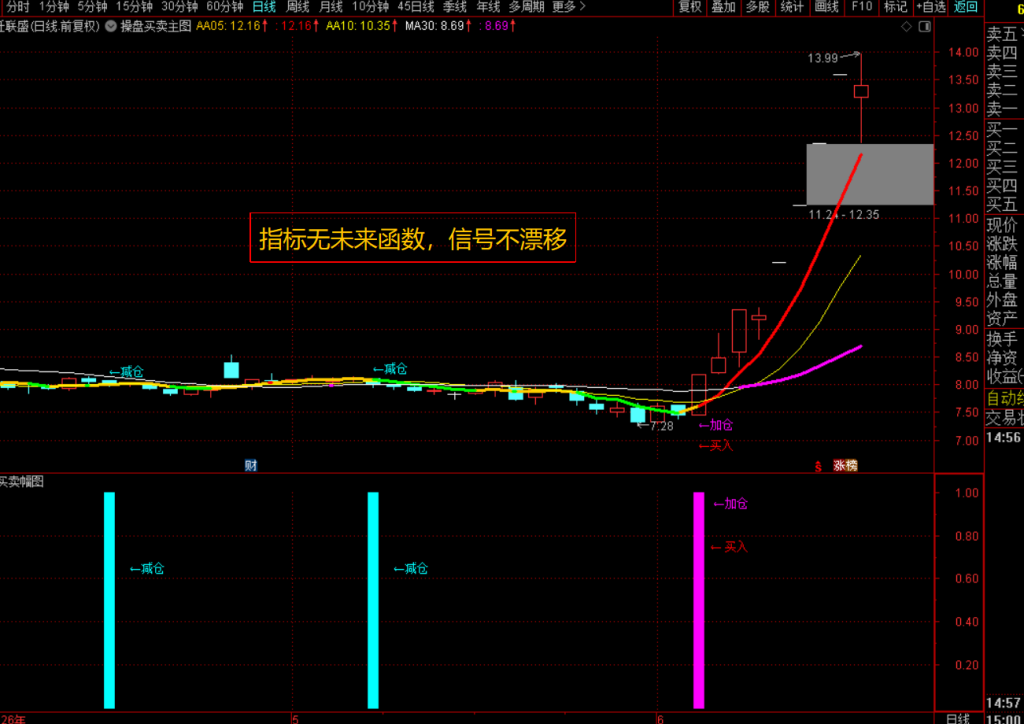Expand the 更多 periods menu
The width and height of the screenshot is (1024, 724).
pyautogui.click(x=569, y=7)
